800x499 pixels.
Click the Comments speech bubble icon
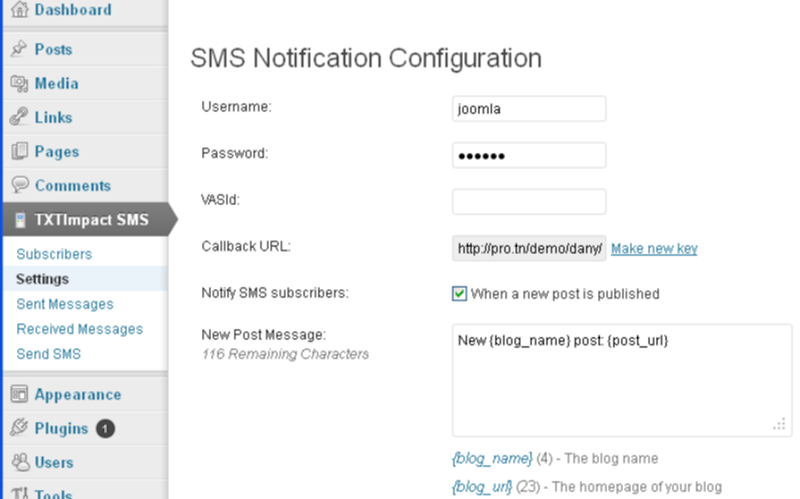(x=19, y=185)
